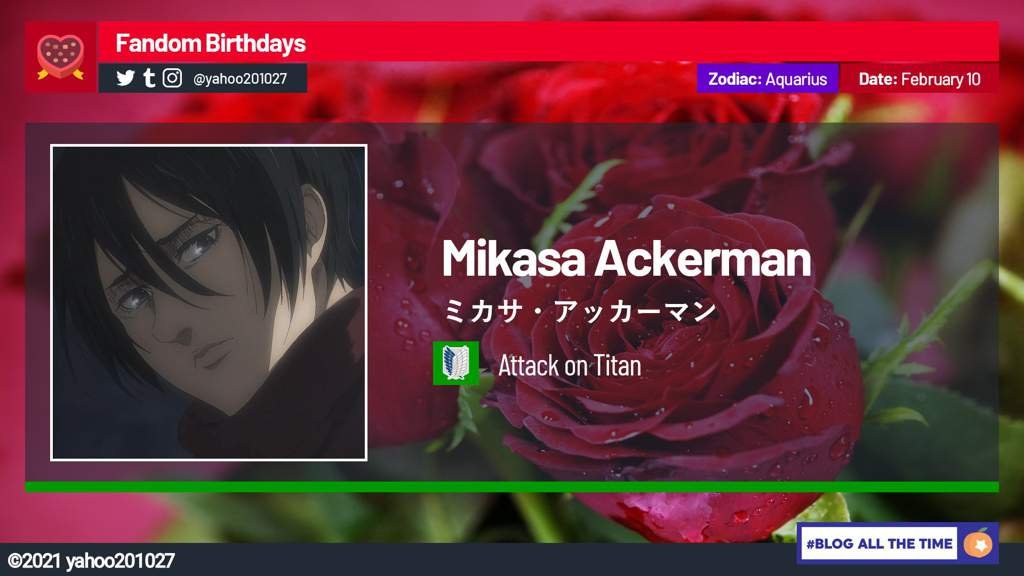This screenshot has height=576, width=1024.
Task: Click the Tumblr letter icon
Action: (x=149, y=78)
